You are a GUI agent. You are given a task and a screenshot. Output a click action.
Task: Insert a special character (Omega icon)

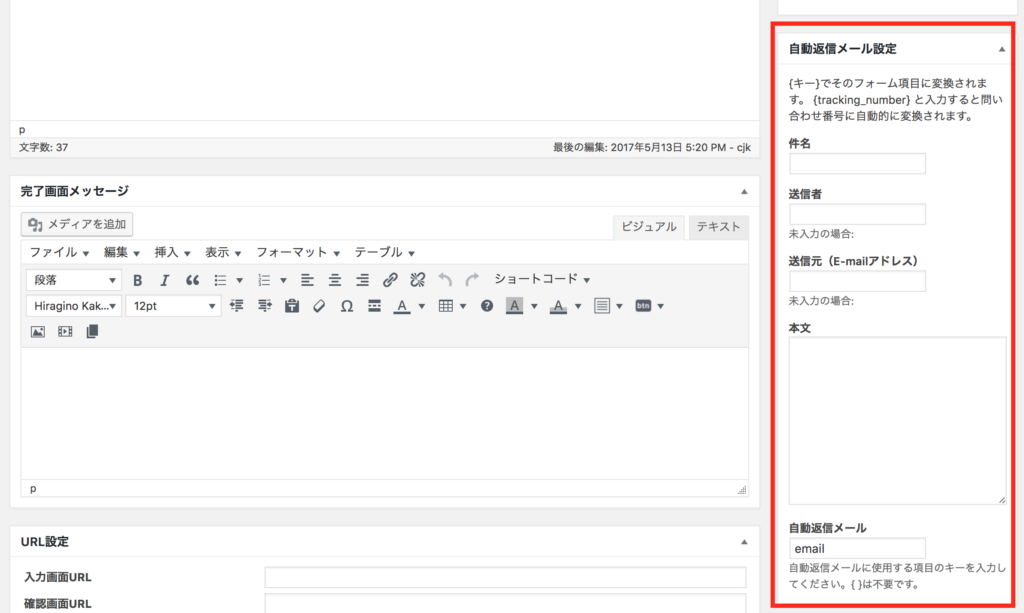(x=347, y=306)
